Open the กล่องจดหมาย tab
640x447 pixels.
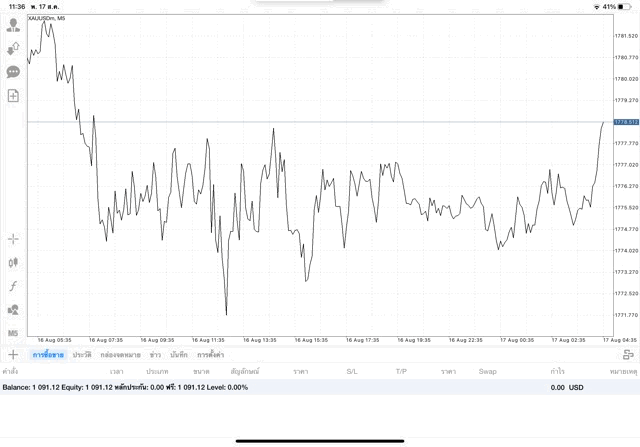tap(120, 355)
